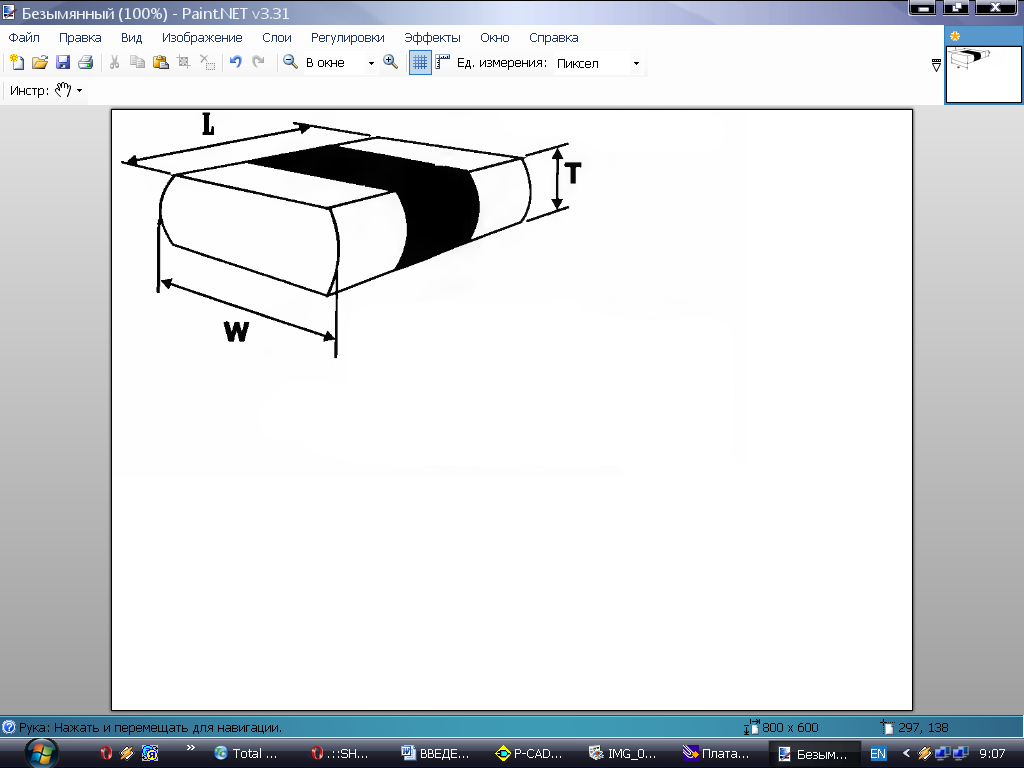This screenshot has height=768, width=1024.
Task: Zoom out with the magnifier minus icon
Action: 290,63
